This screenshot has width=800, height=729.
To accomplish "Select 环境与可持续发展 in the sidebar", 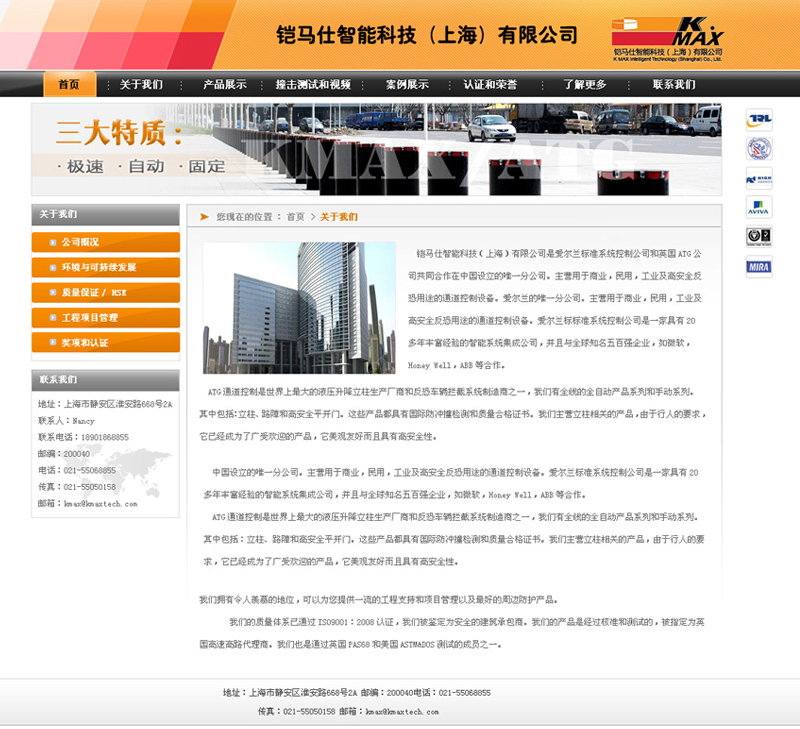I will pyautogui.click(x=106, y=268).
